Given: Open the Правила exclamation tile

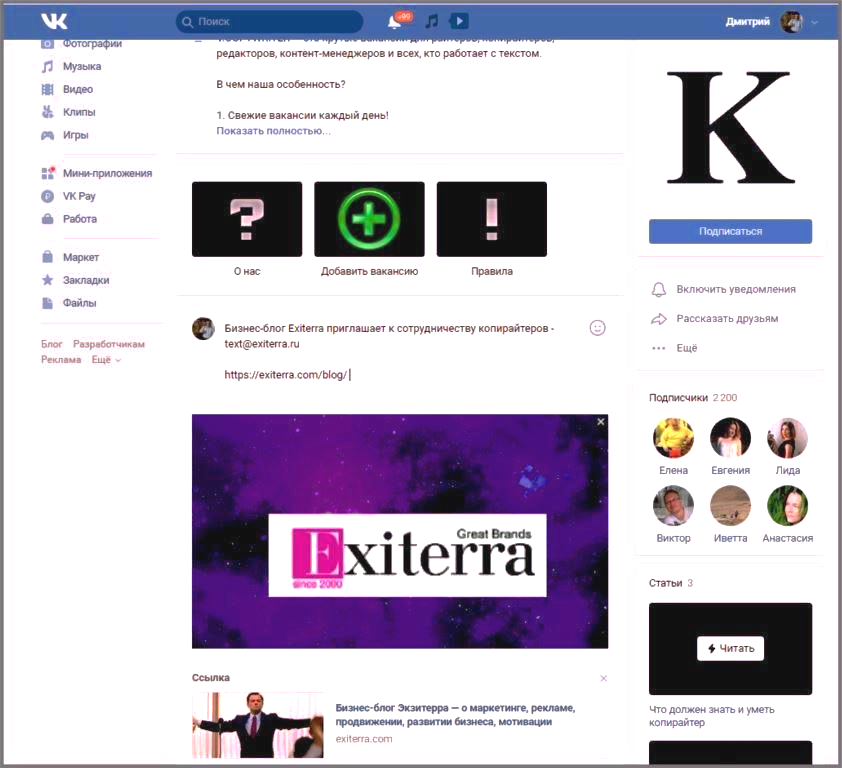Looking at the screenshot, I should pyautogui.click(x=492, y=219).
